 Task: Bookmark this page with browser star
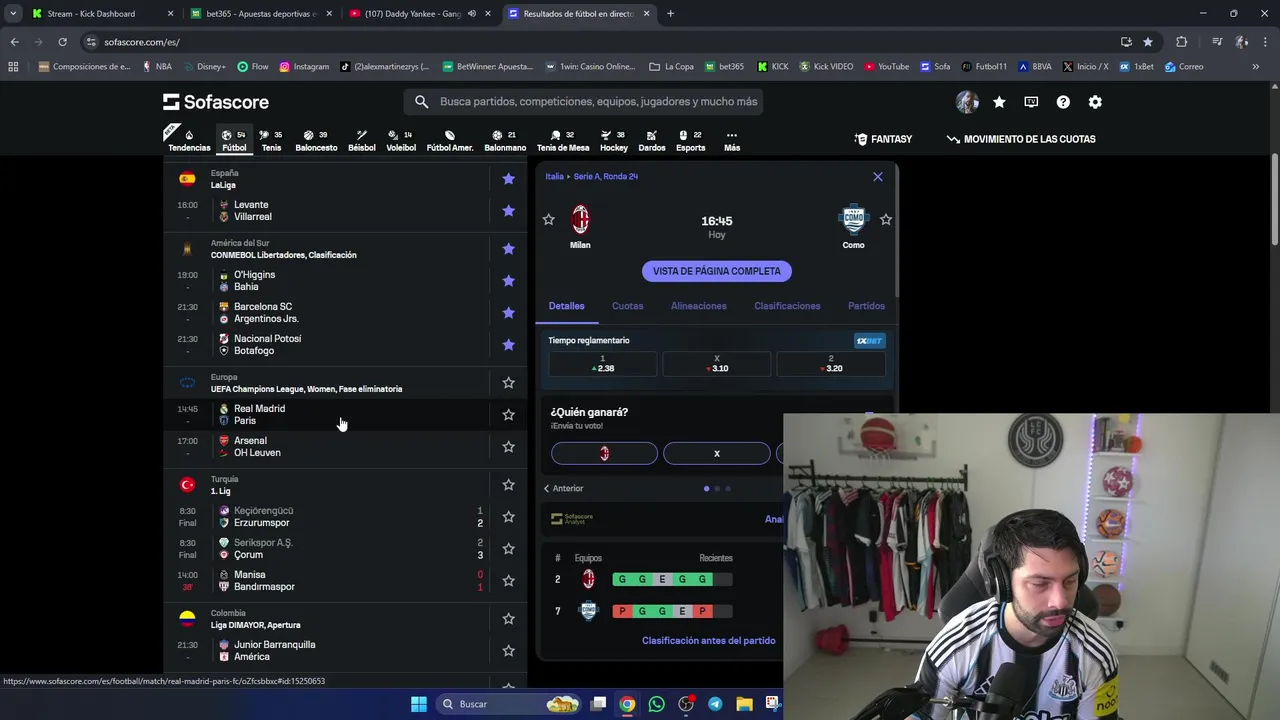(1148, 42)
